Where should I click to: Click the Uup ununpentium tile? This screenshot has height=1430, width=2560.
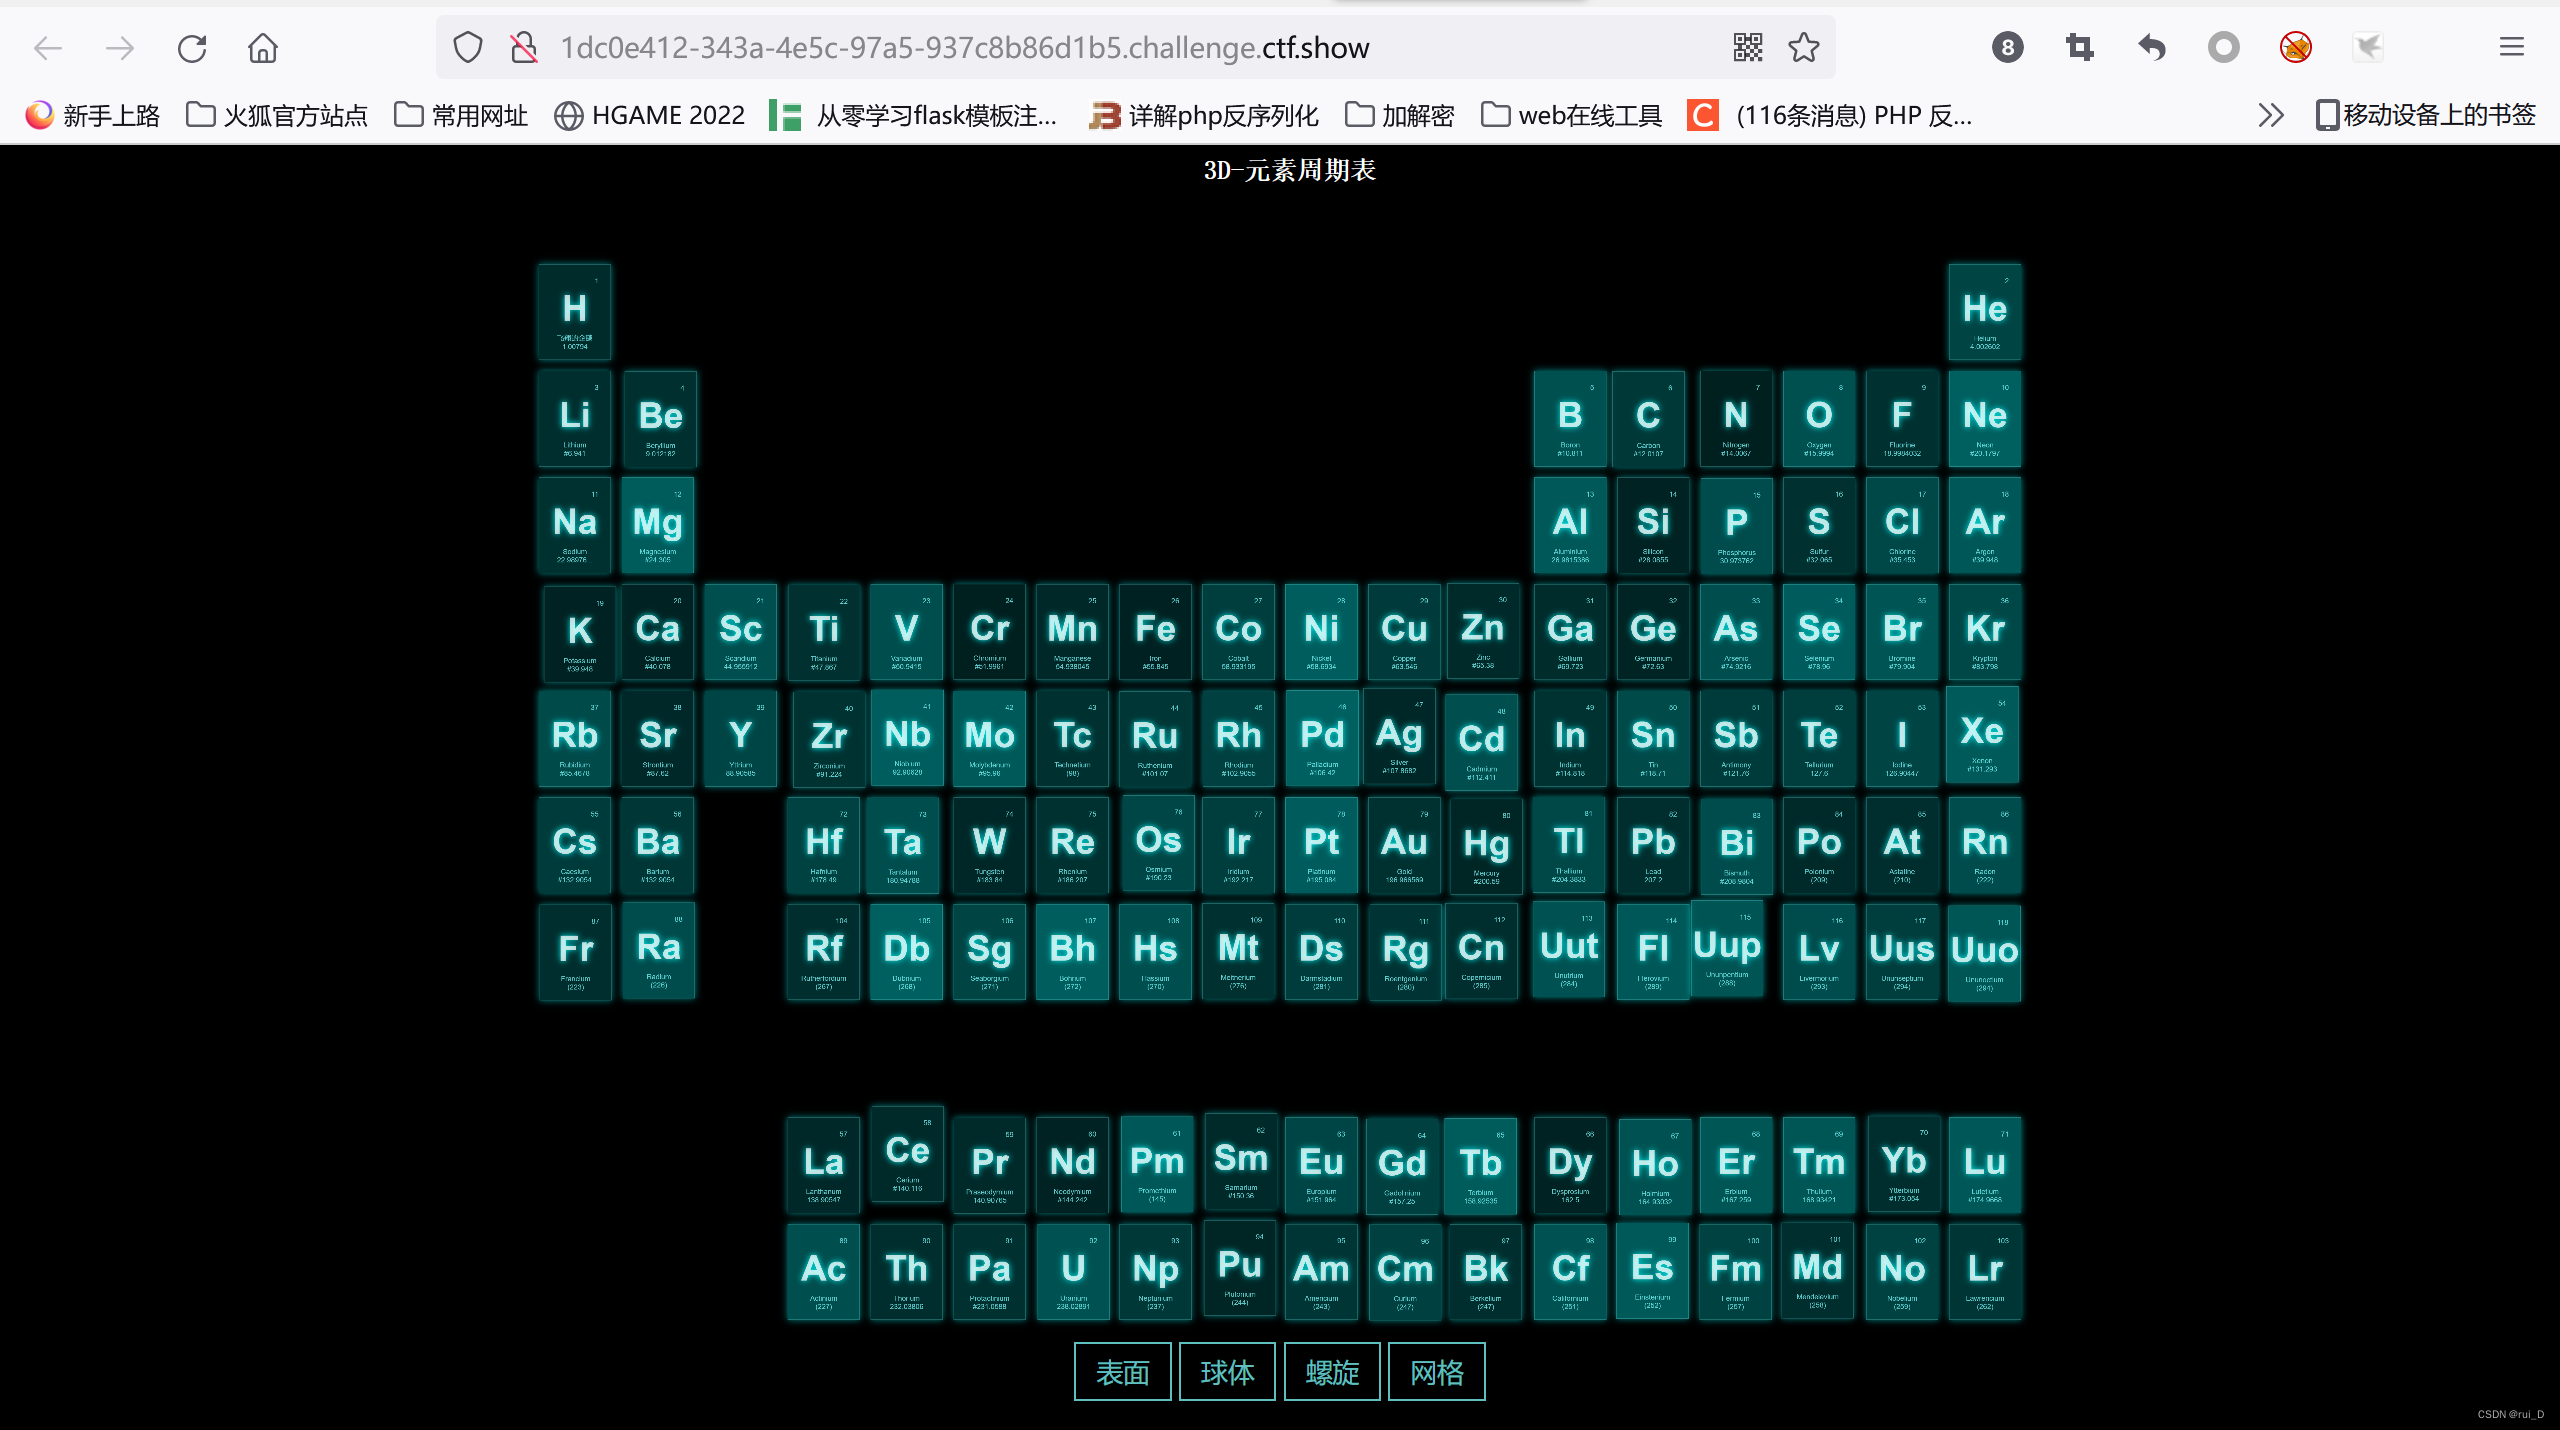[x=1727, y=949]
